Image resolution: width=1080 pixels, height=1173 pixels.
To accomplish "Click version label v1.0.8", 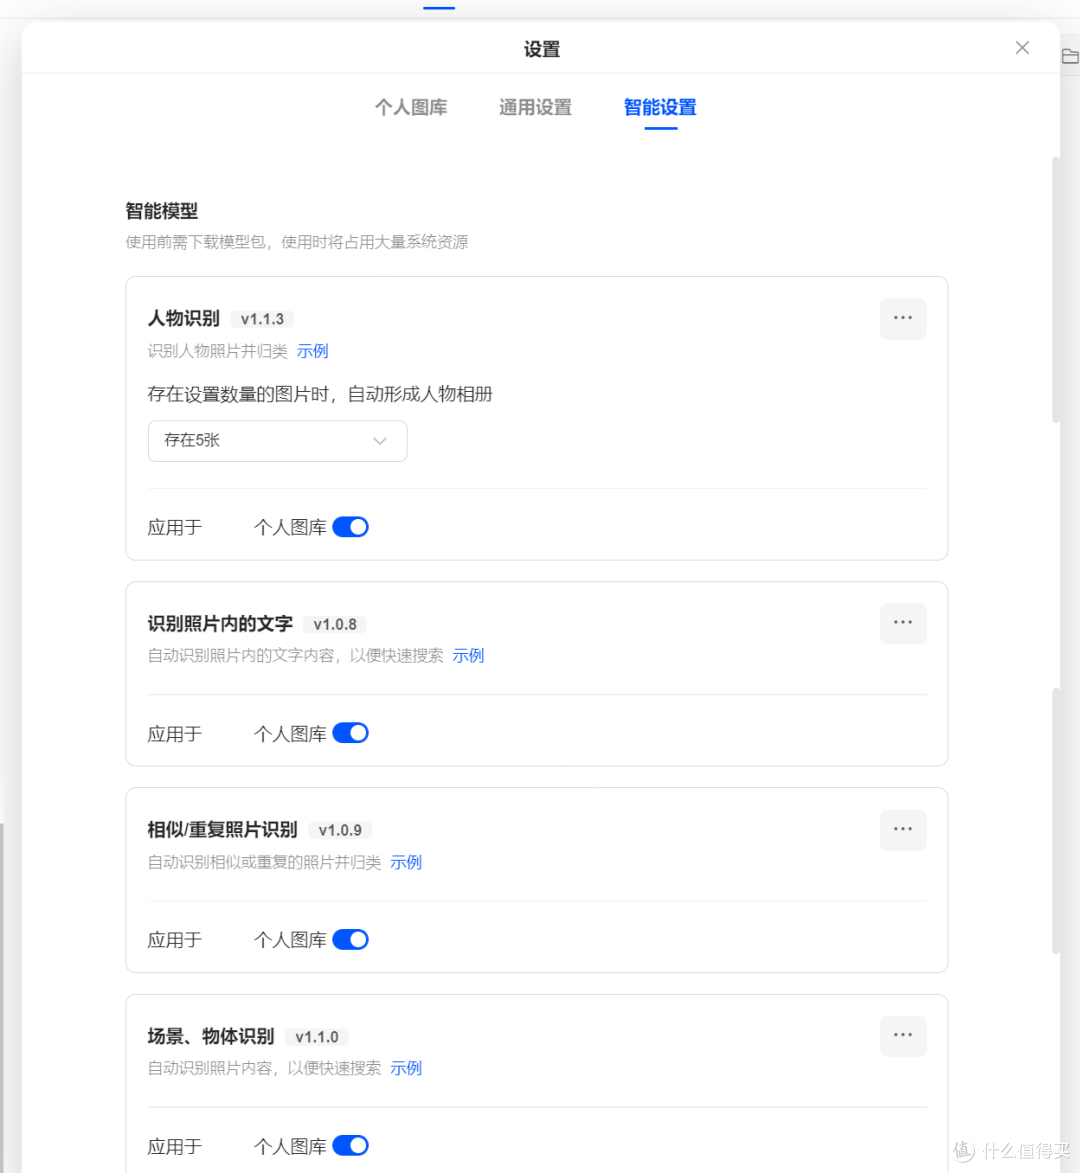I will pyautogui.click(x=334, y=624).
